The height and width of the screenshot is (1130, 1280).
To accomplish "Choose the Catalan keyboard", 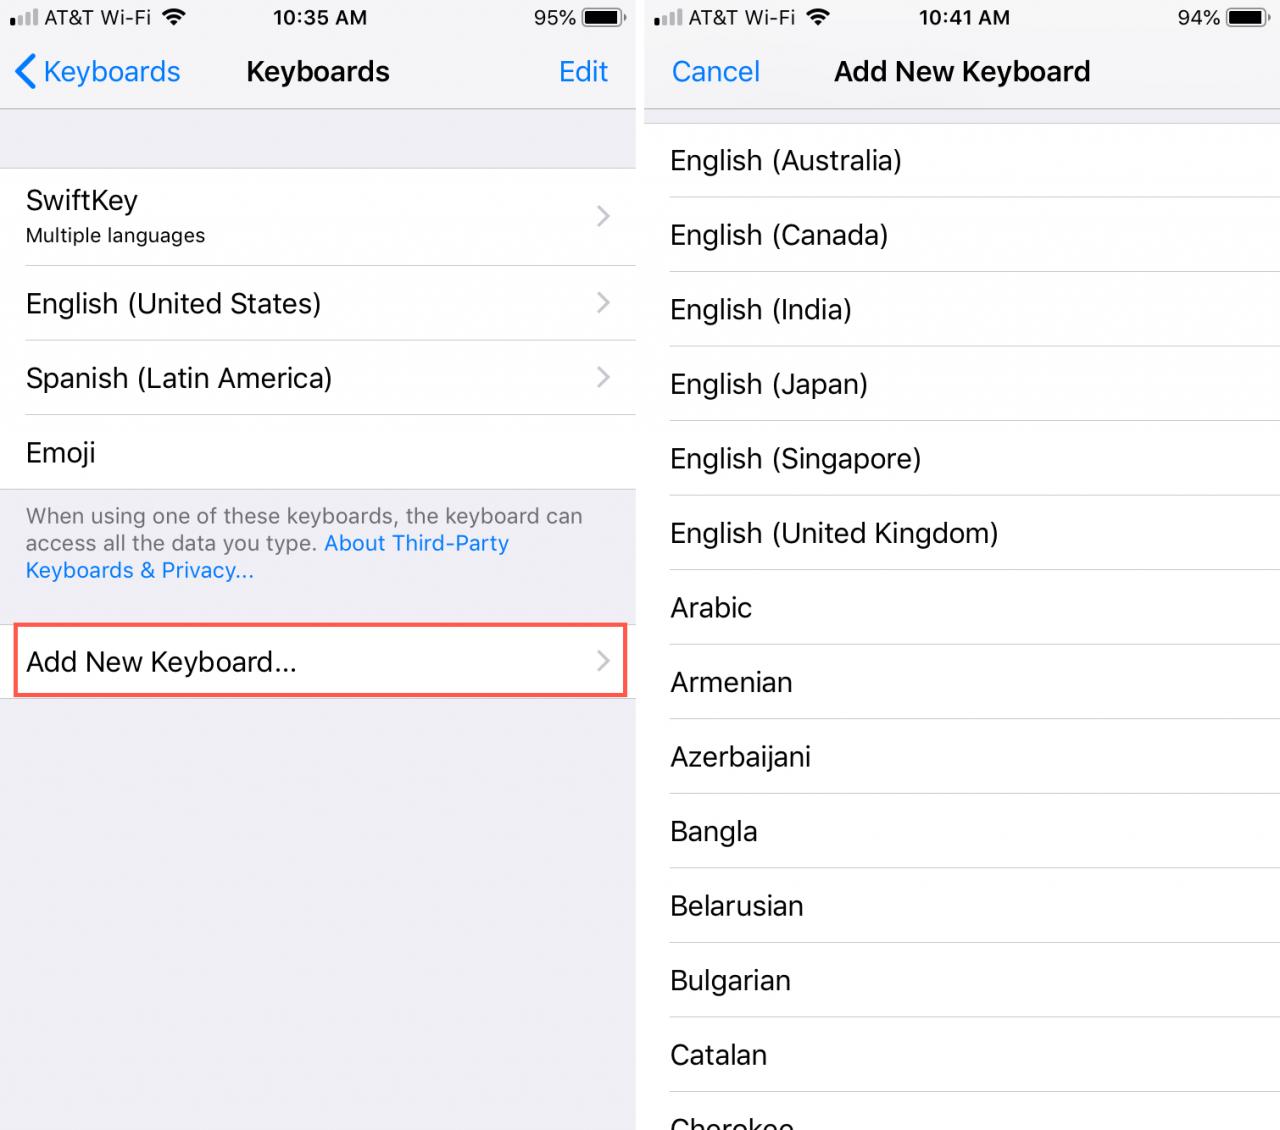I will click(718, 1055).
